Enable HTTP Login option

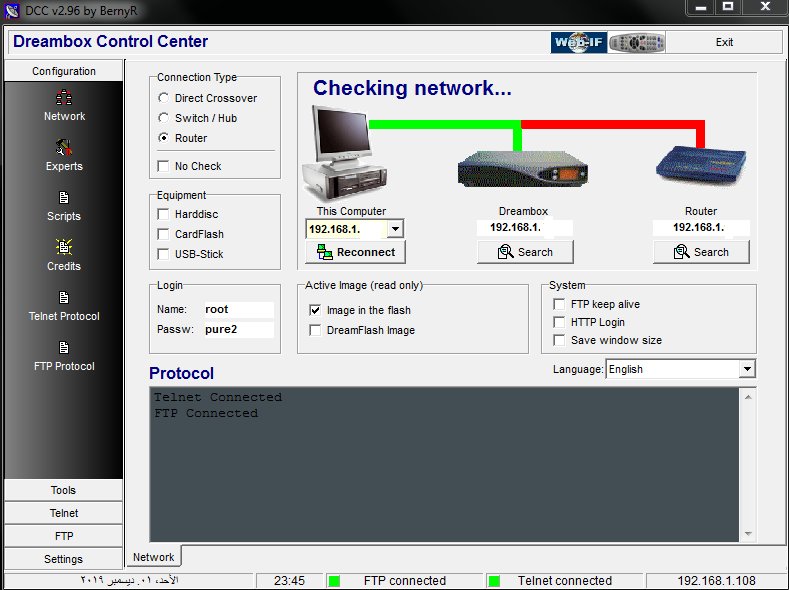[559, 322]
